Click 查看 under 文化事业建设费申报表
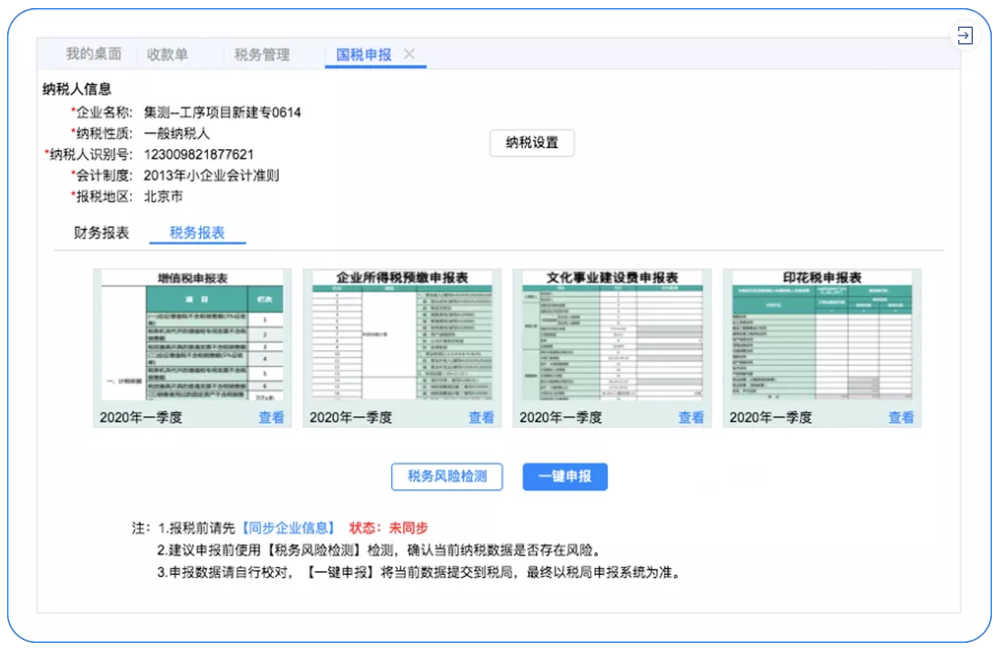The image size is (1000, 650). click(x=691, y=418)
